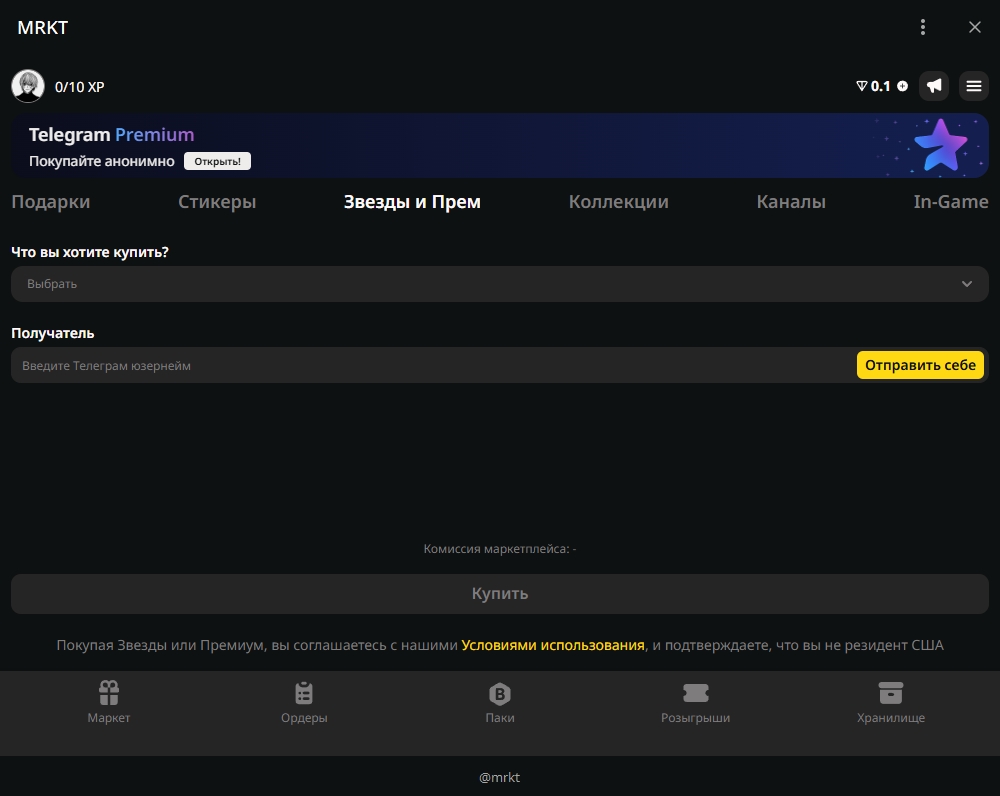Open the Паки hexagon icon

point(499,693)
